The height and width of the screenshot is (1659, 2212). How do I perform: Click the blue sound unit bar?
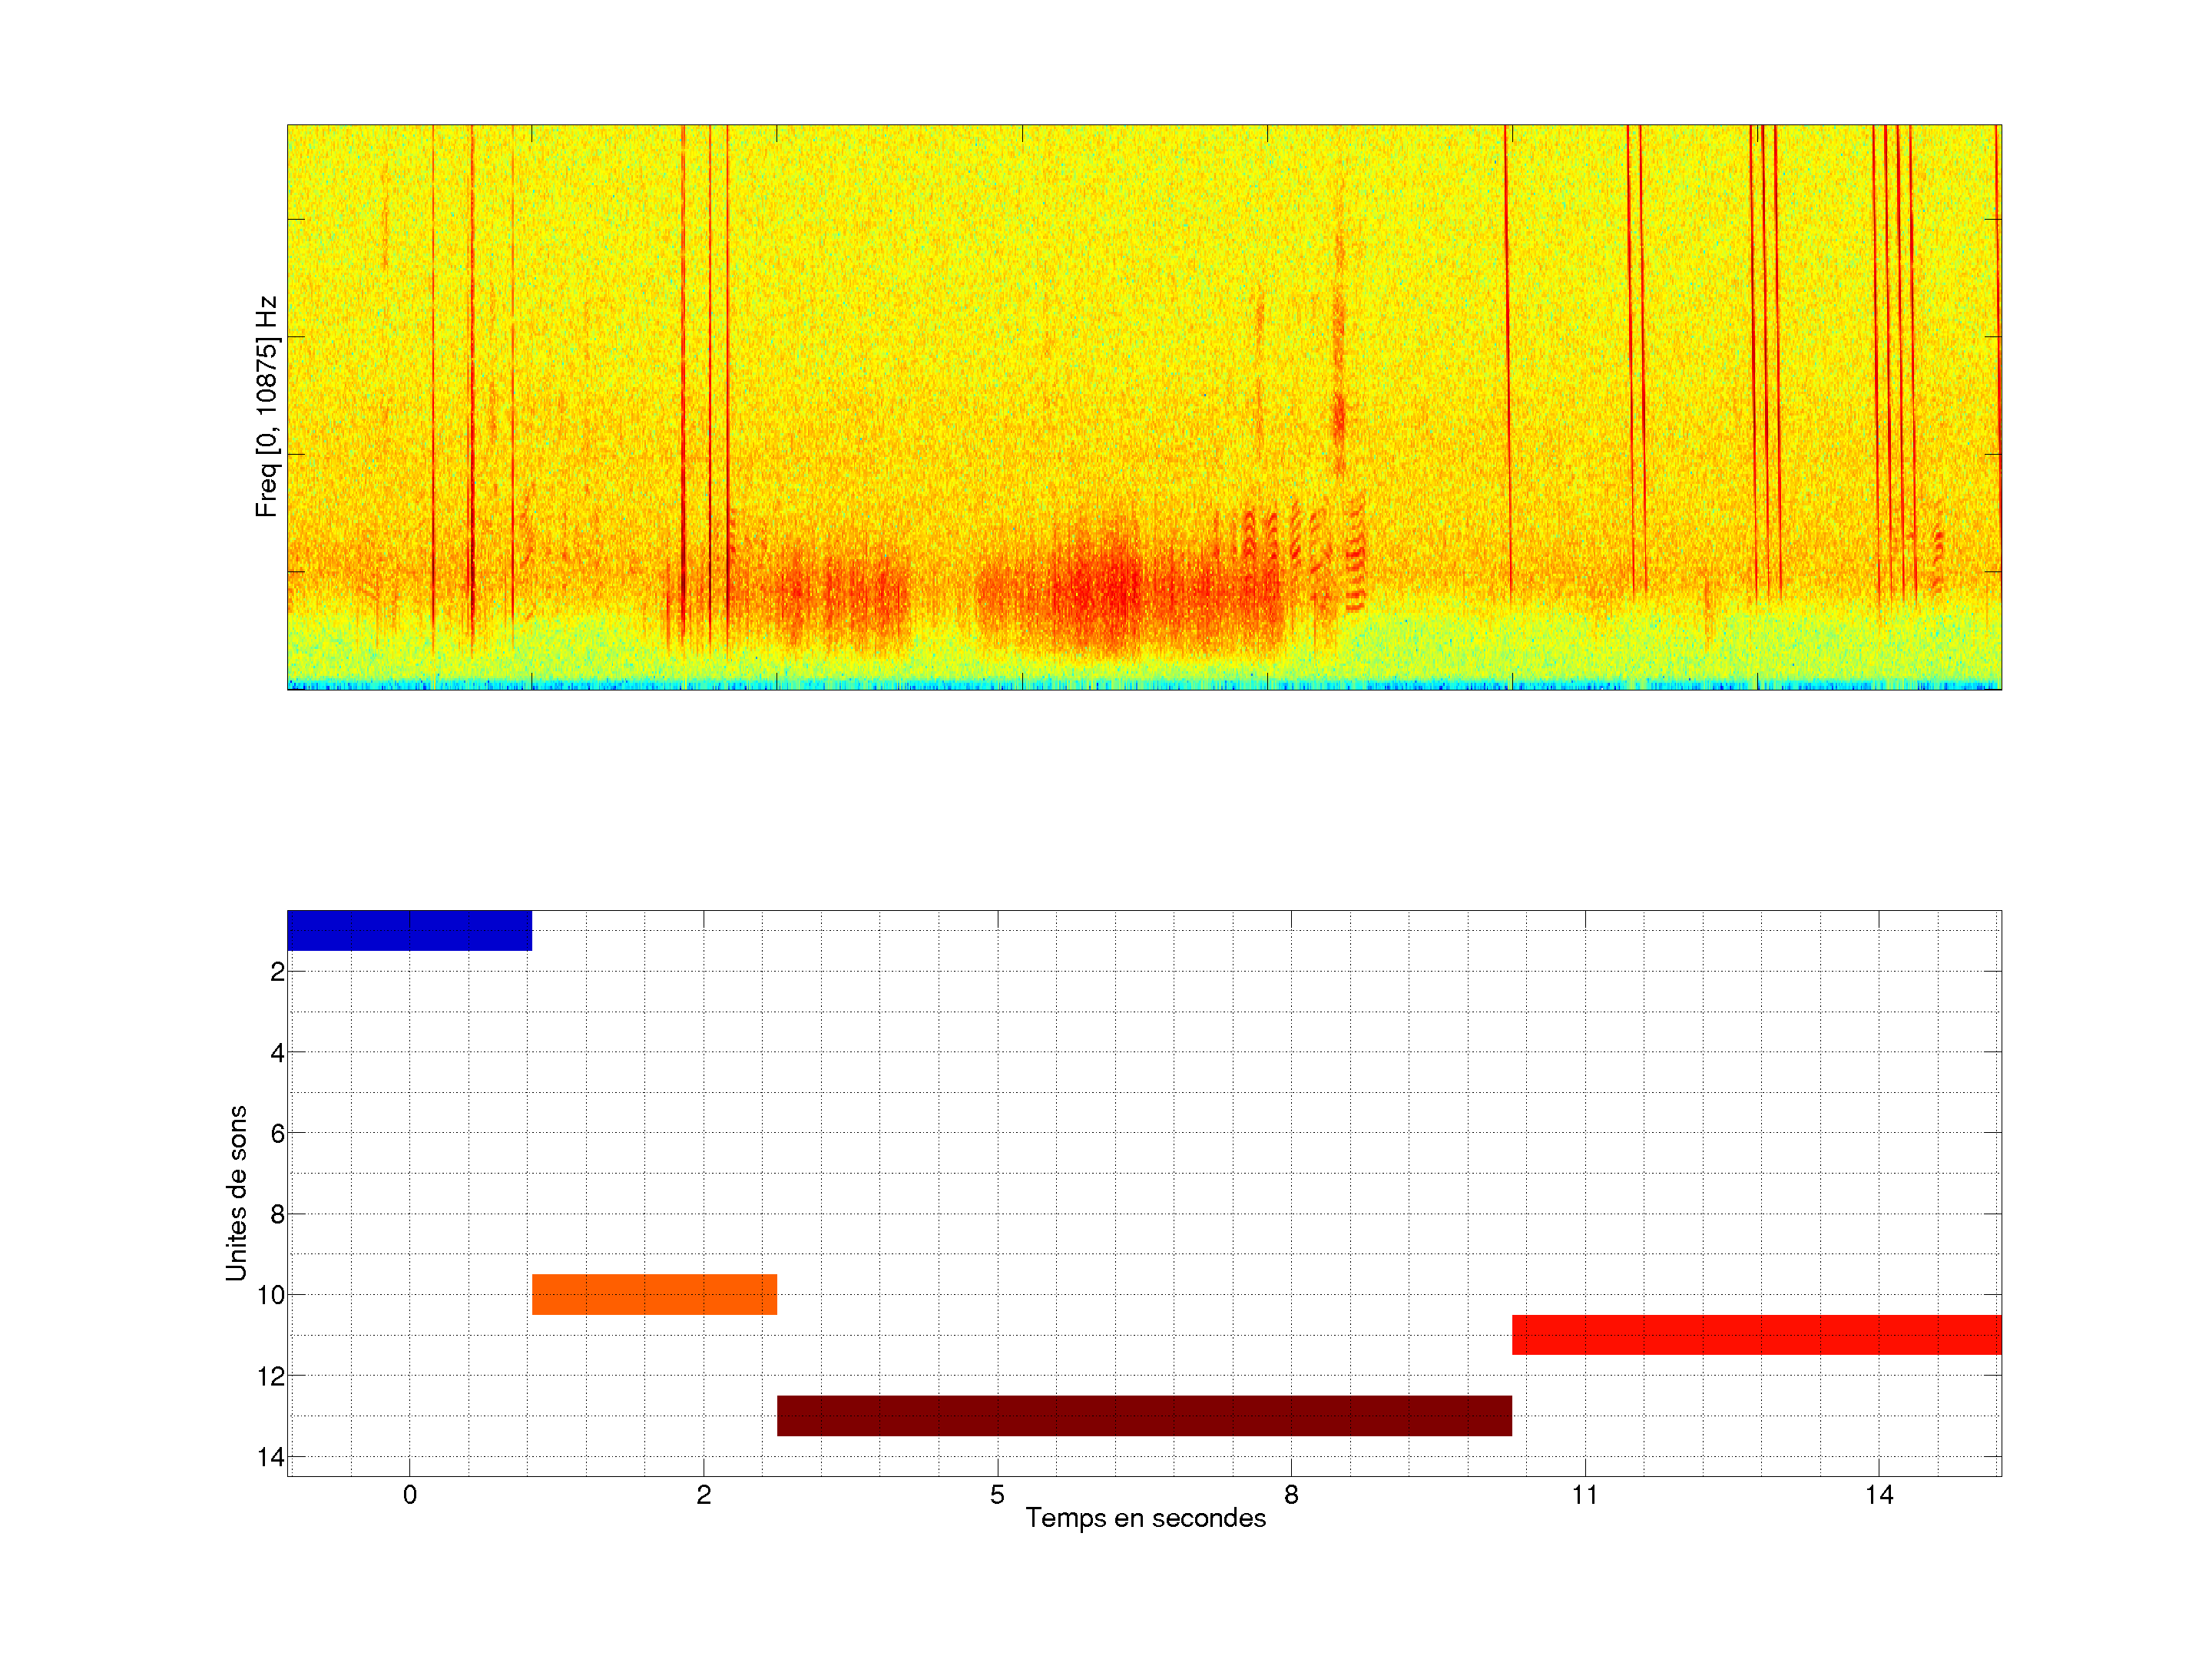point(409,930)
